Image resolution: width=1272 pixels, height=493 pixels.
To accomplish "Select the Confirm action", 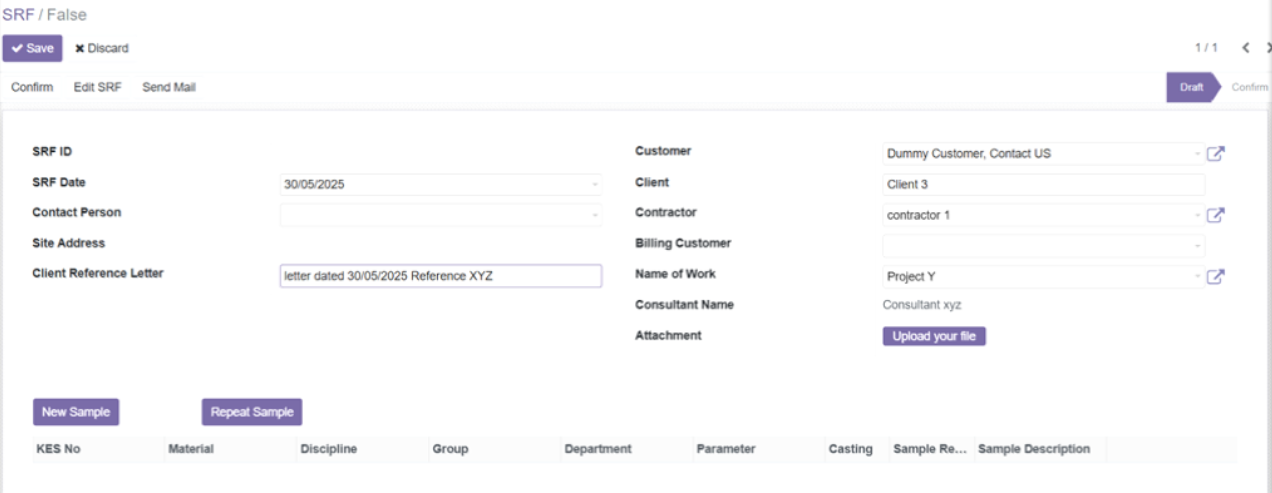I will pos(32,87).
